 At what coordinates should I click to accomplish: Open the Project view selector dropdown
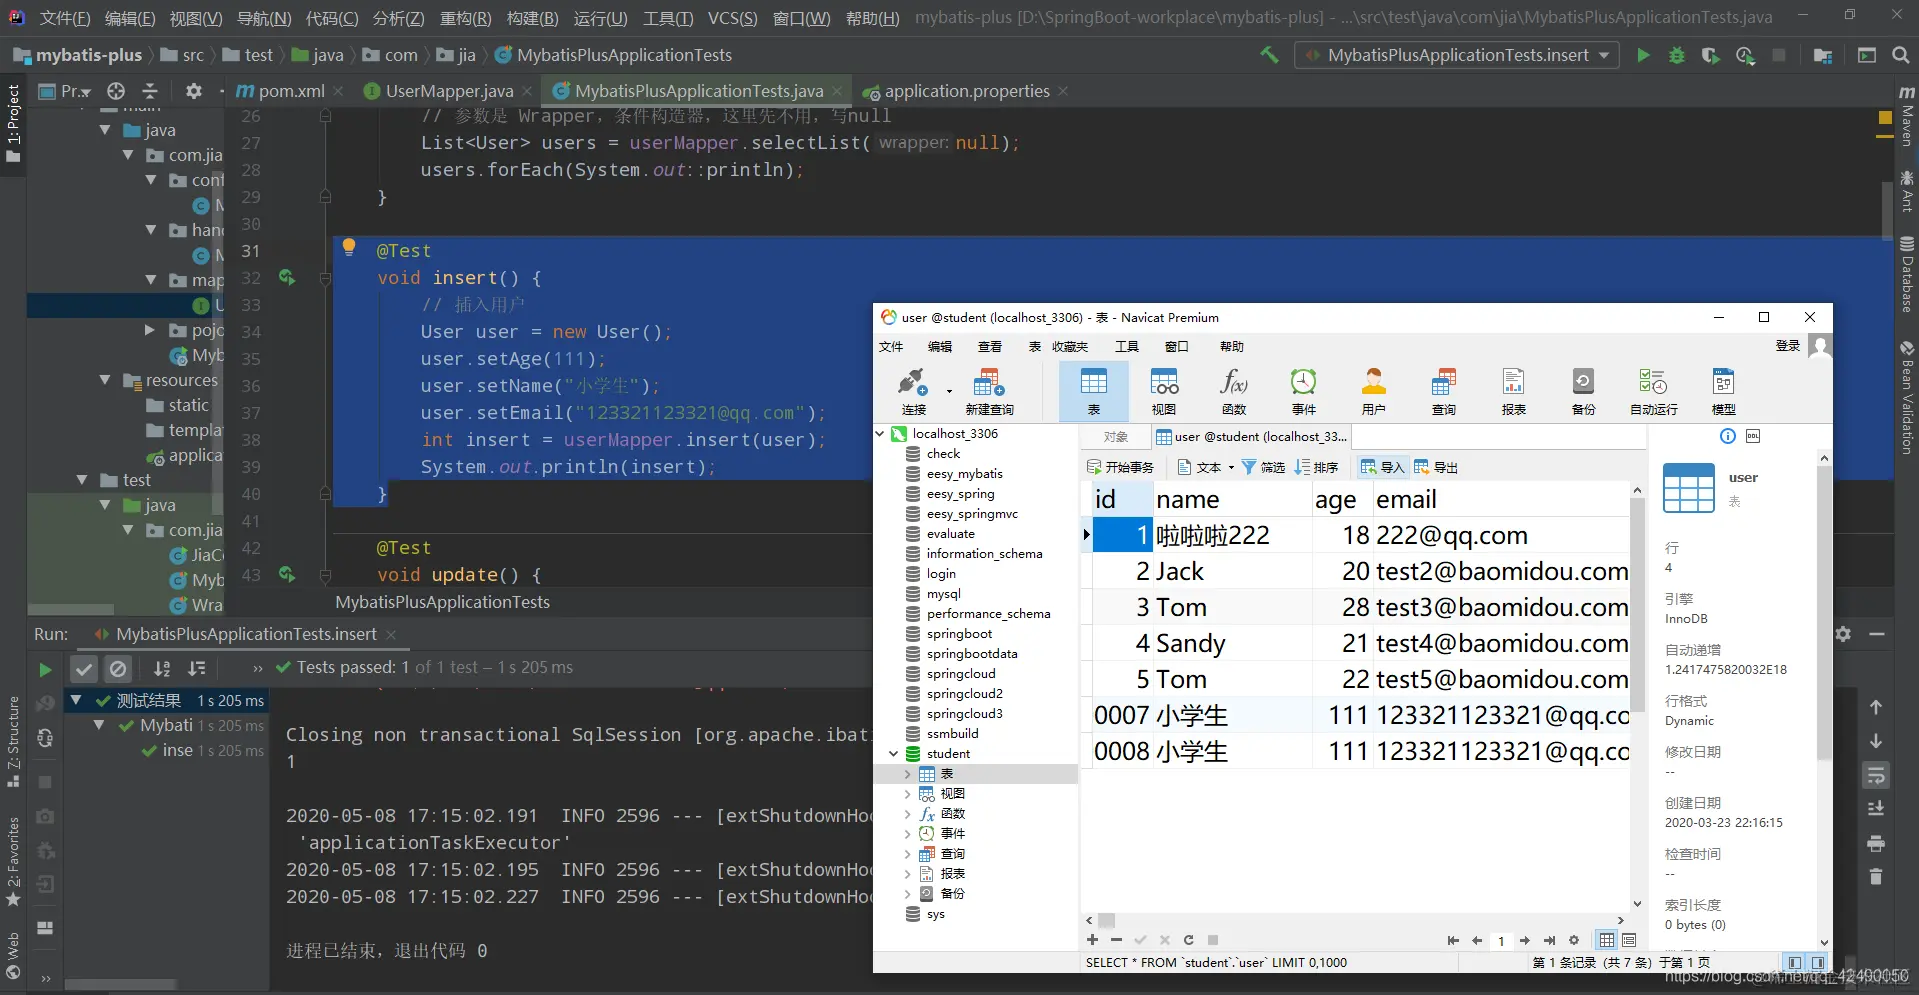coord(65,91)
